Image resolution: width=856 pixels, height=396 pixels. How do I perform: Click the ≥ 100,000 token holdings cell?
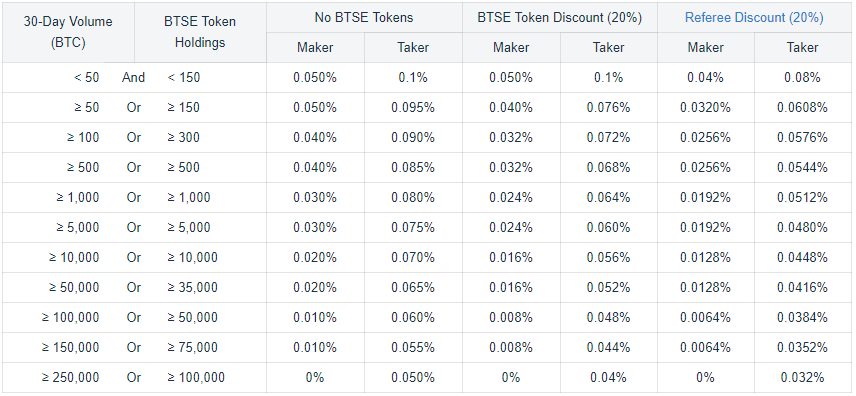(195, 377)
